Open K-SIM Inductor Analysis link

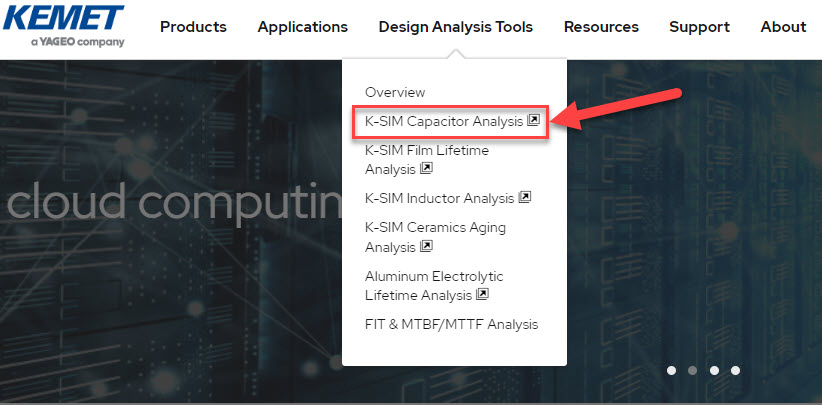[x=439, y=198]
